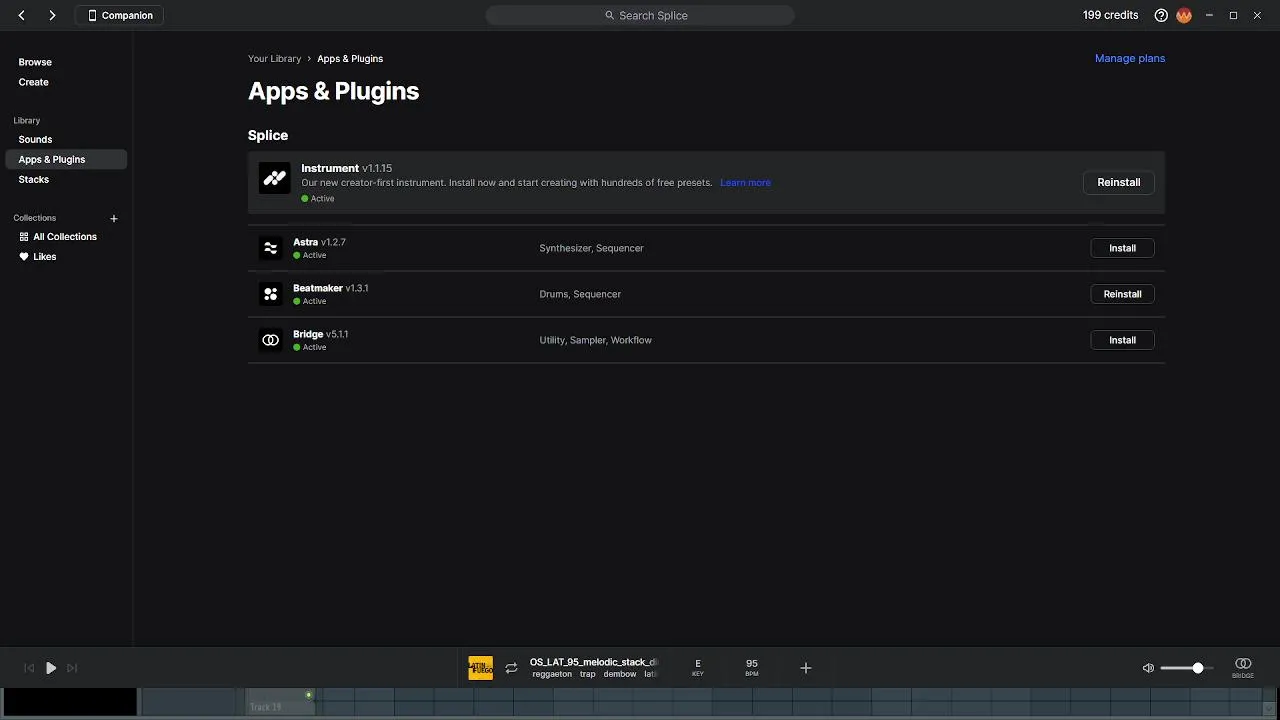The height and width of the screenshot is (720, 1280).
Task: Open the Companion device button
Action: tap(120, 15)
